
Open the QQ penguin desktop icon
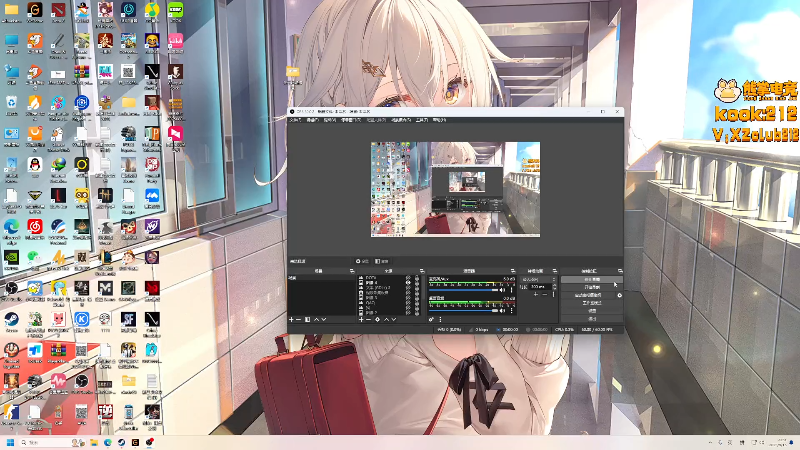(x=35, y=165)
